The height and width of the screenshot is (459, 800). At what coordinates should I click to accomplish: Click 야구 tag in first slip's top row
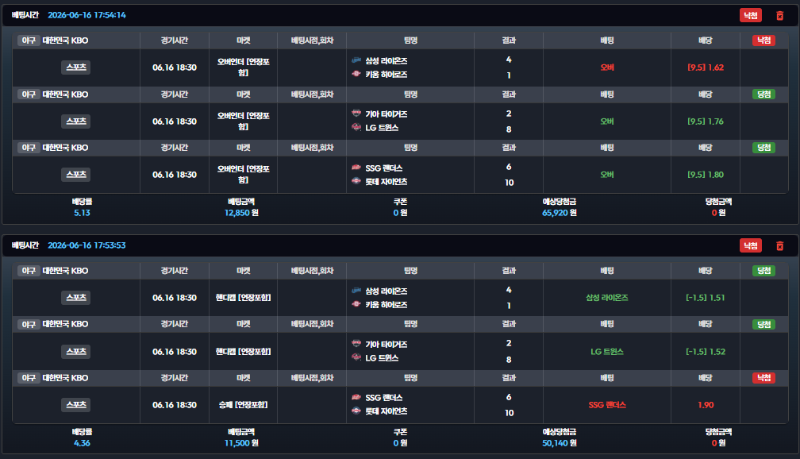(29, 40)
